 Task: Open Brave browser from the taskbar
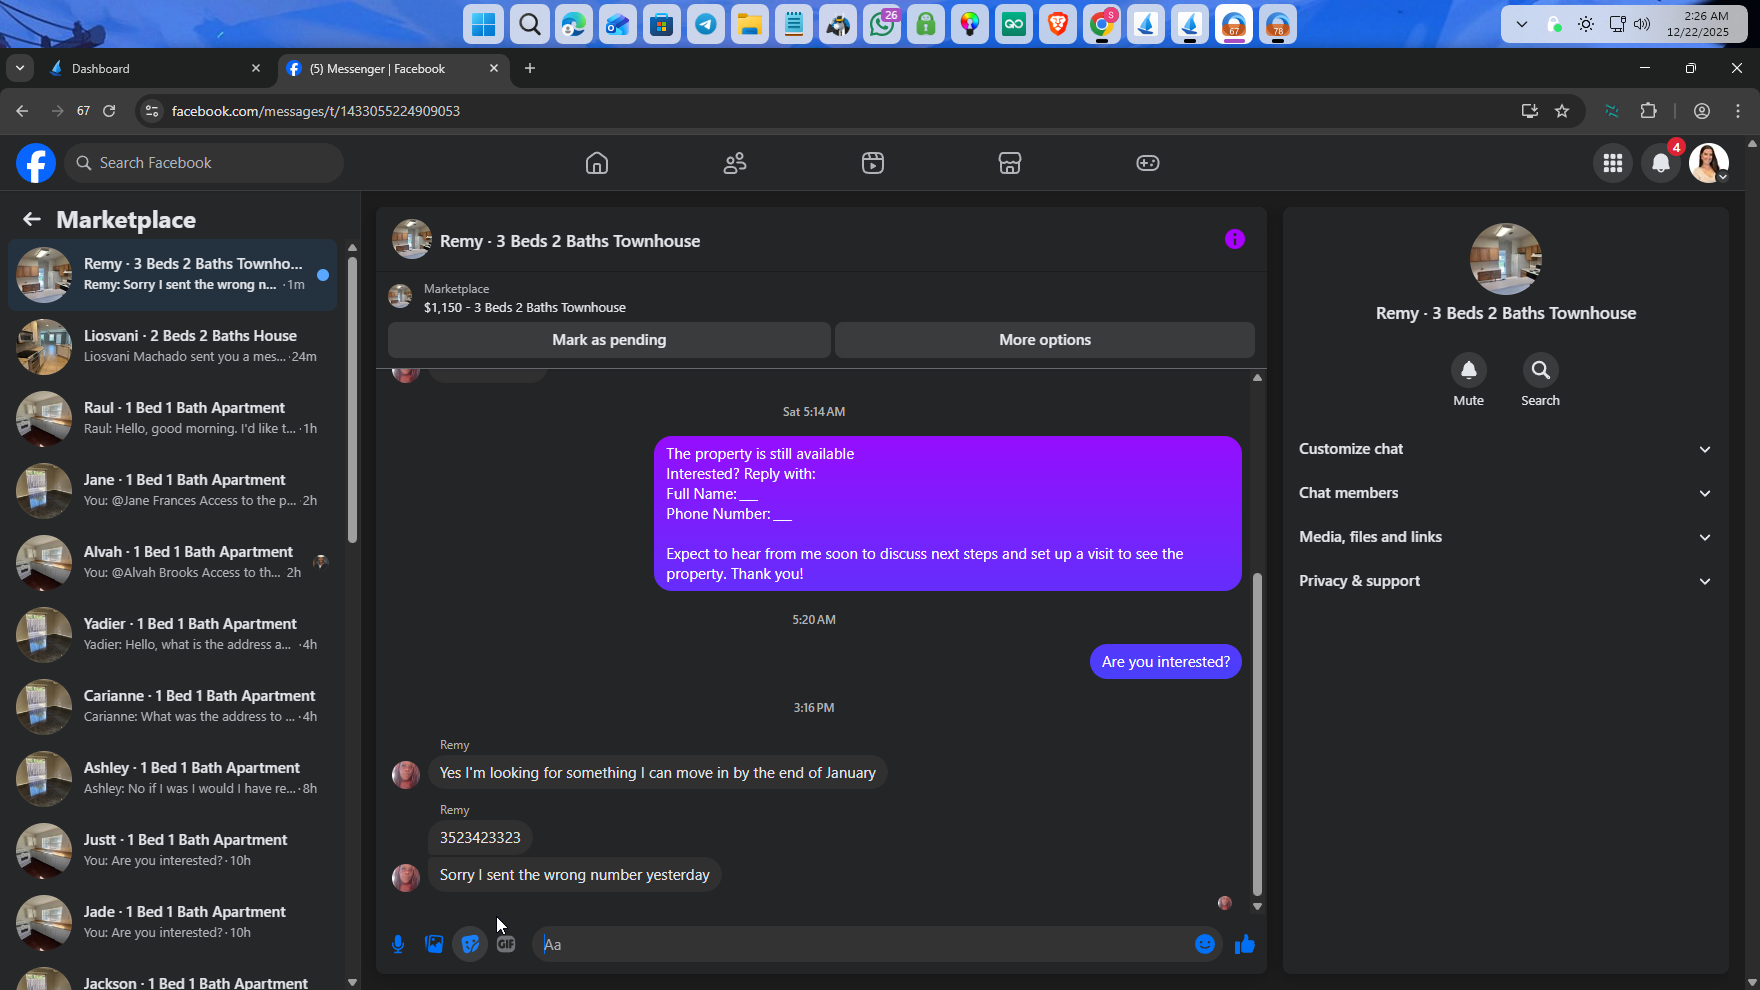(1058, 24)
